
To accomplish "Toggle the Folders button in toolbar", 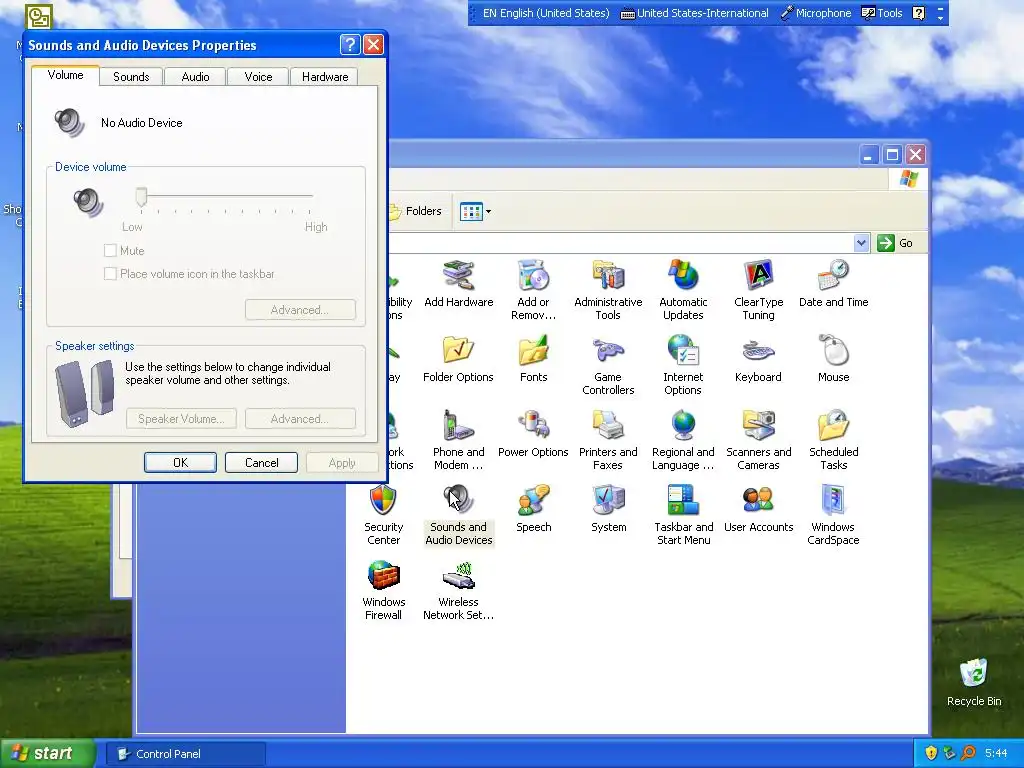I will pos(416,211).
